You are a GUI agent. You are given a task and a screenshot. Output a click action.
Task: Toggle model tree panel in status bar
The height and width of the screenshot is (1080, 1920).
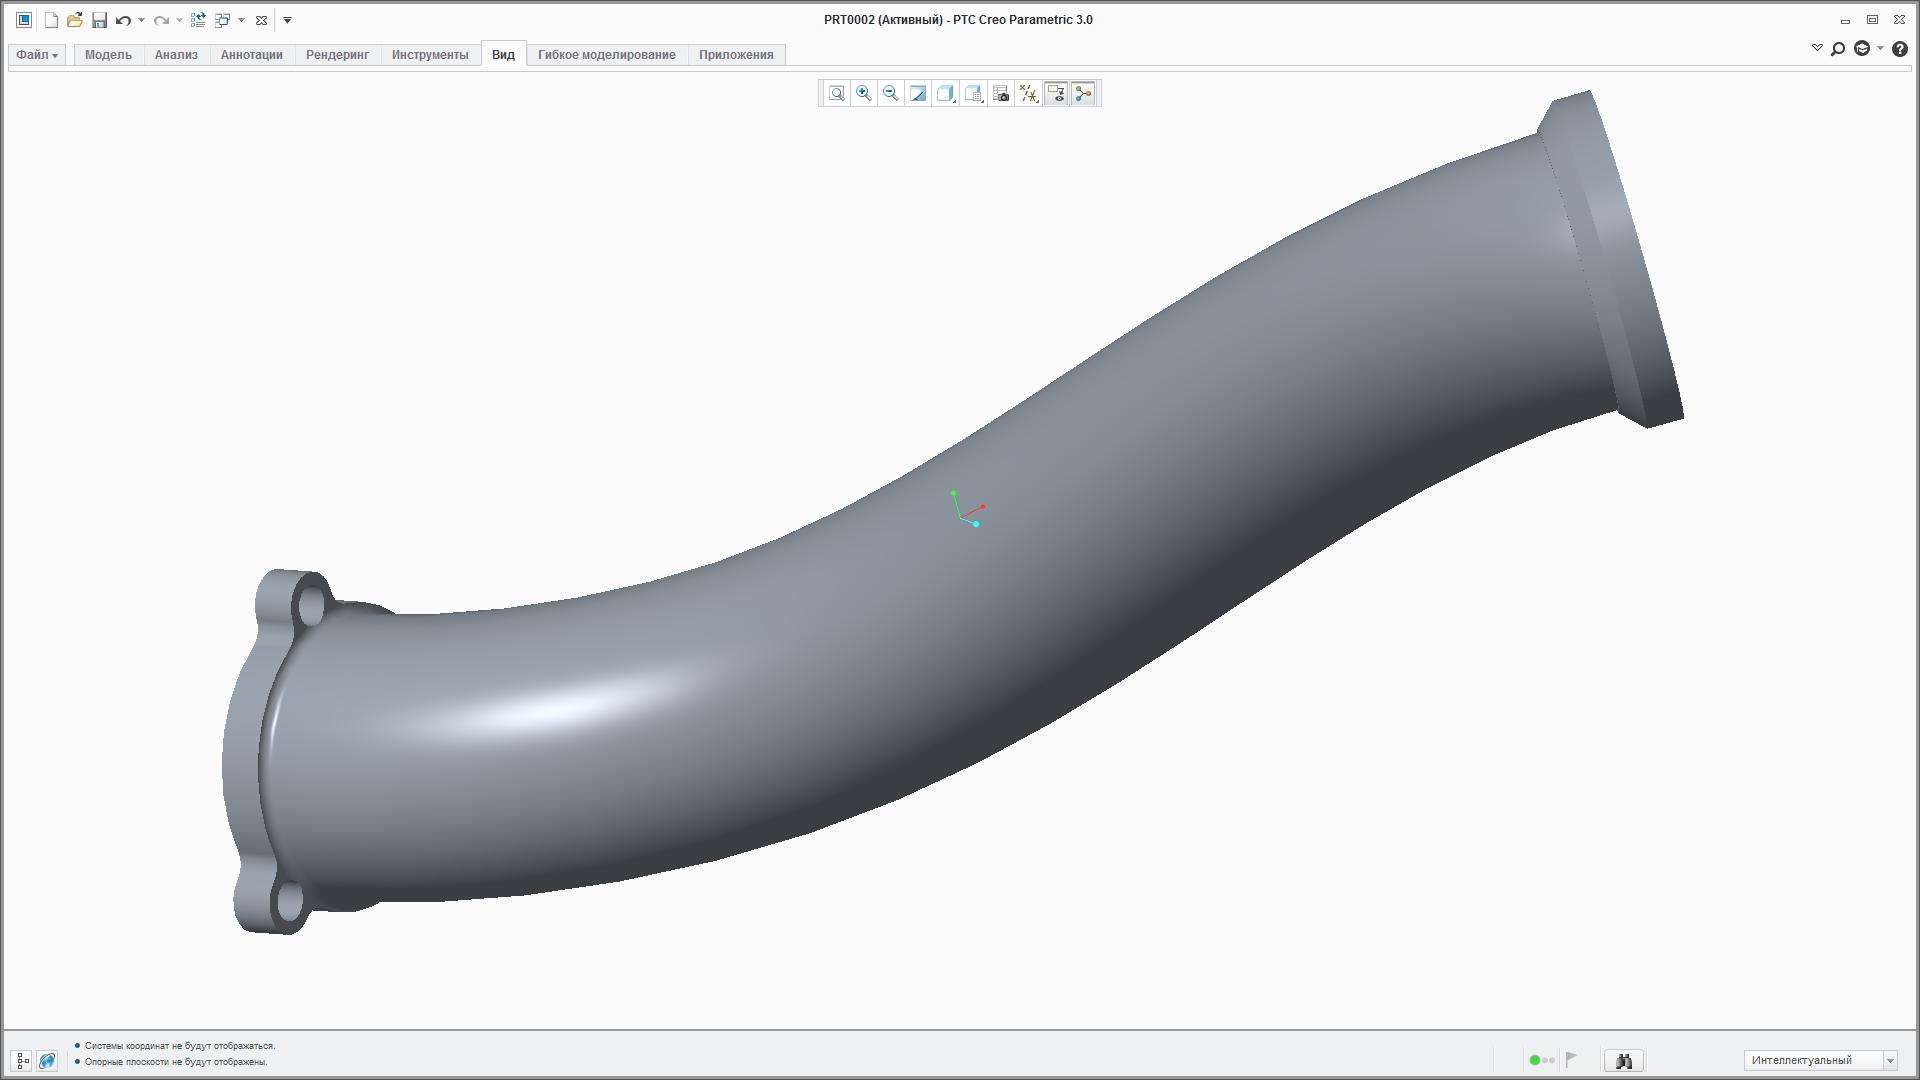coord(22,1061)
